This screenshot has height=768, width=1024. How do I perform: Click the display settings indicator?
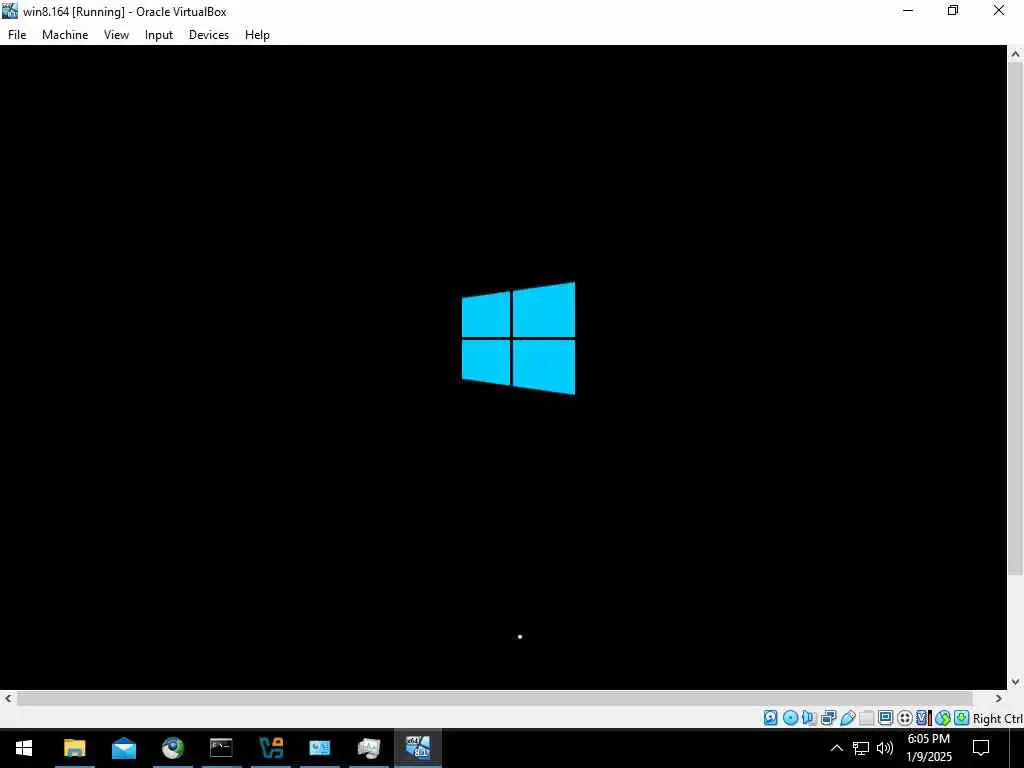point(886,718)
